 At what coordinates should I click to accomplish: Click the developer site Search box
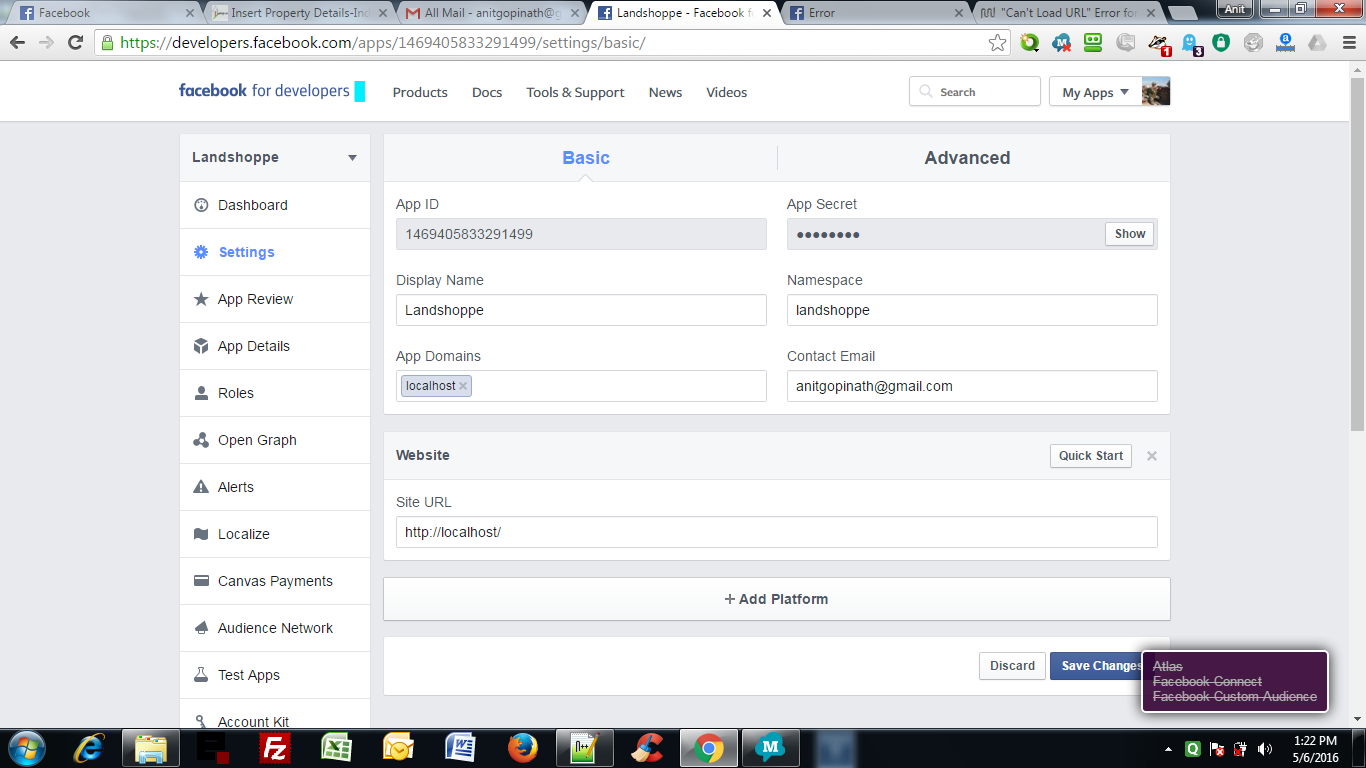pos(975,92)
